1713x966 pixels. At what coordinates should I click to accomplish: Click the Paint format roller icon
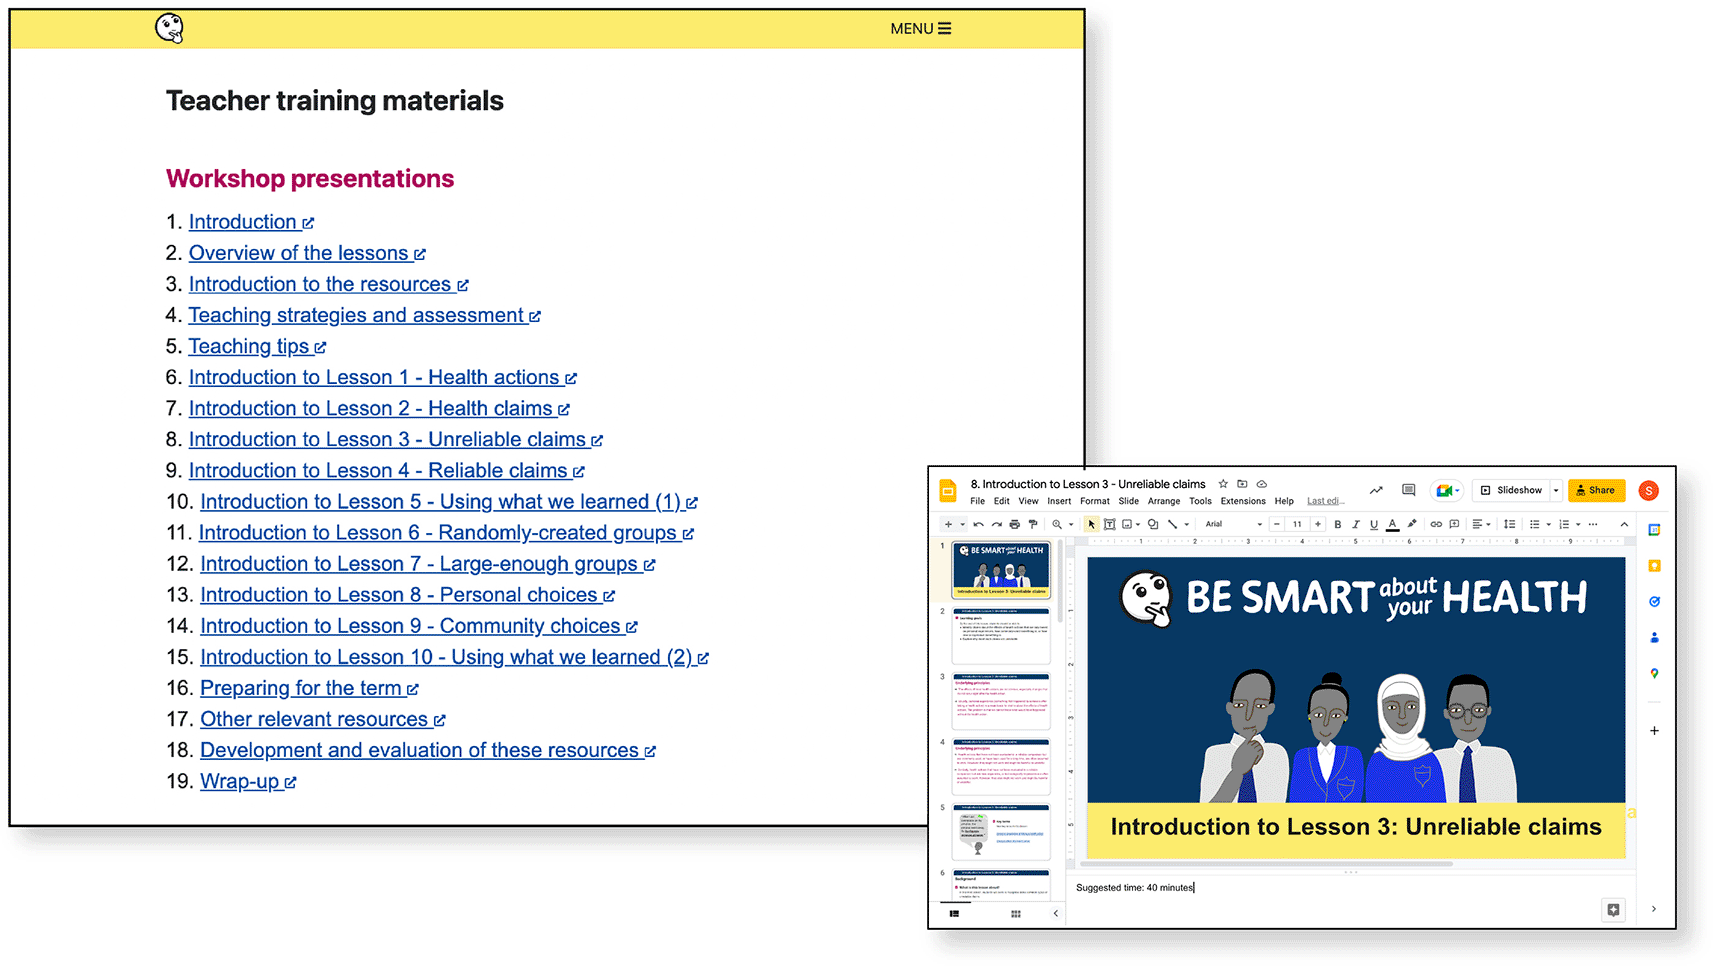point(1033,524)
